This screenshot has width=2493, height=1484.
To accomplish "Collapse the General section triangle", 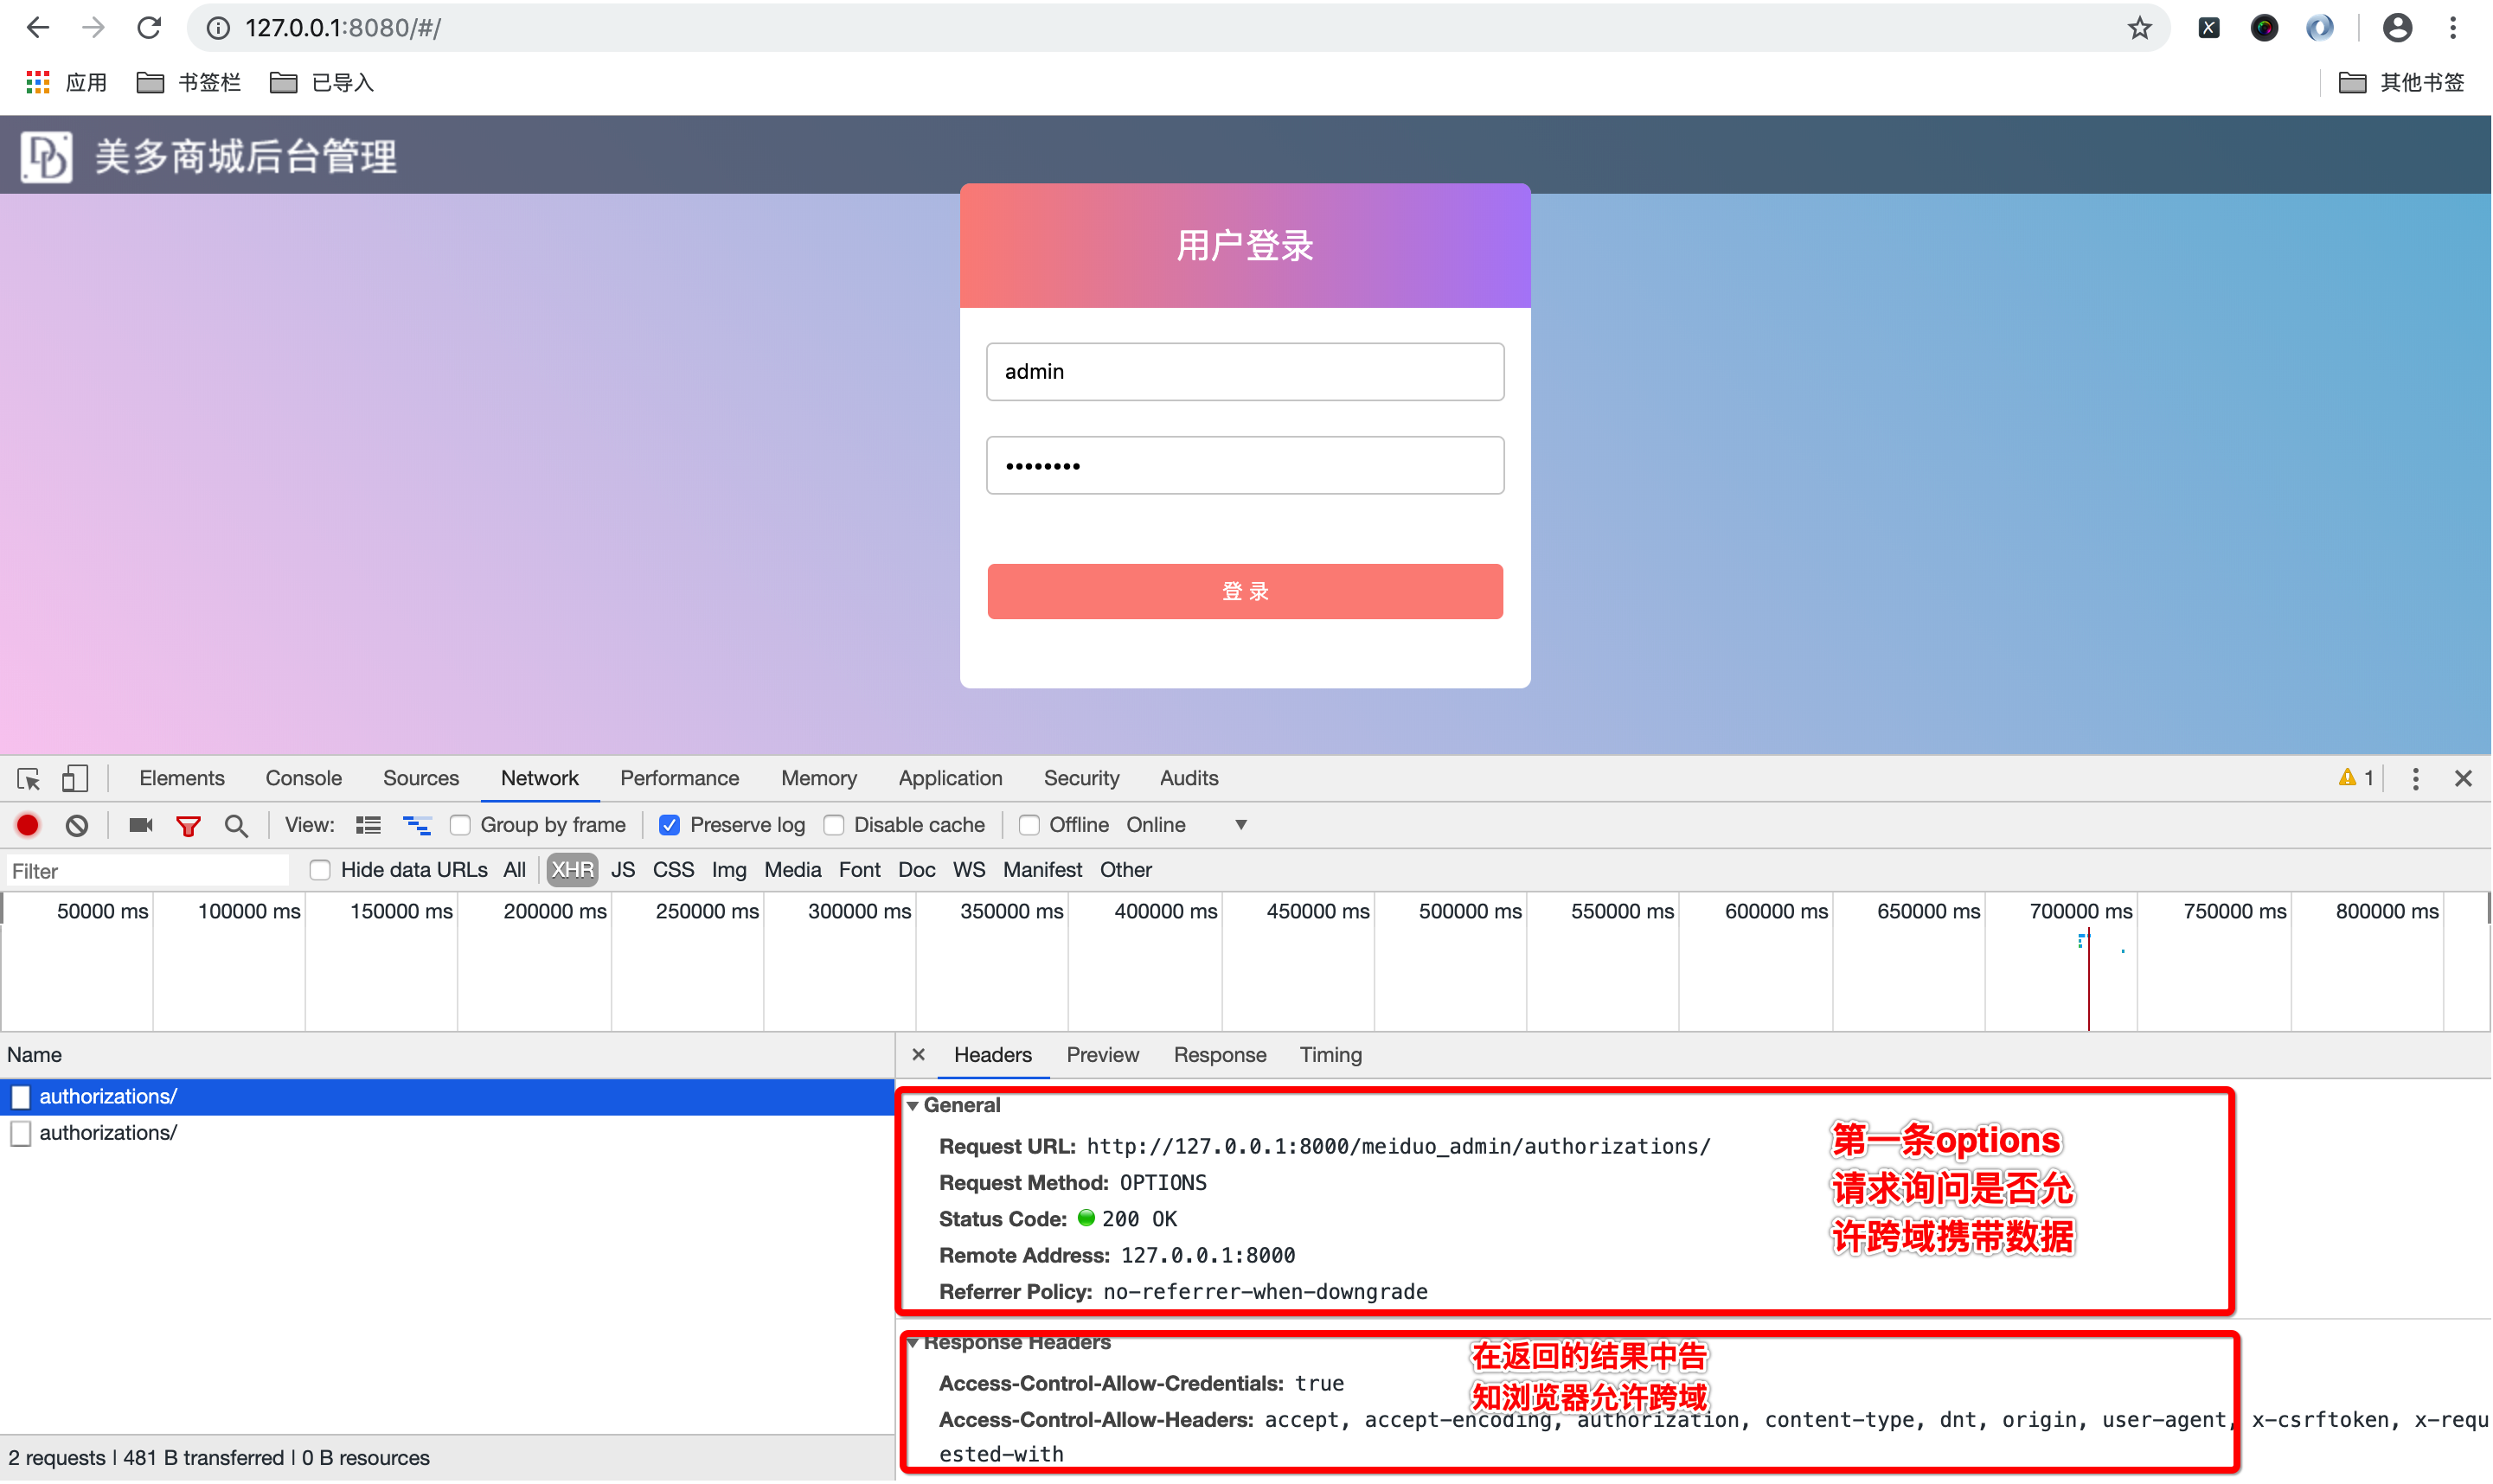I will pyautogui.click(x=912, y=1105).
